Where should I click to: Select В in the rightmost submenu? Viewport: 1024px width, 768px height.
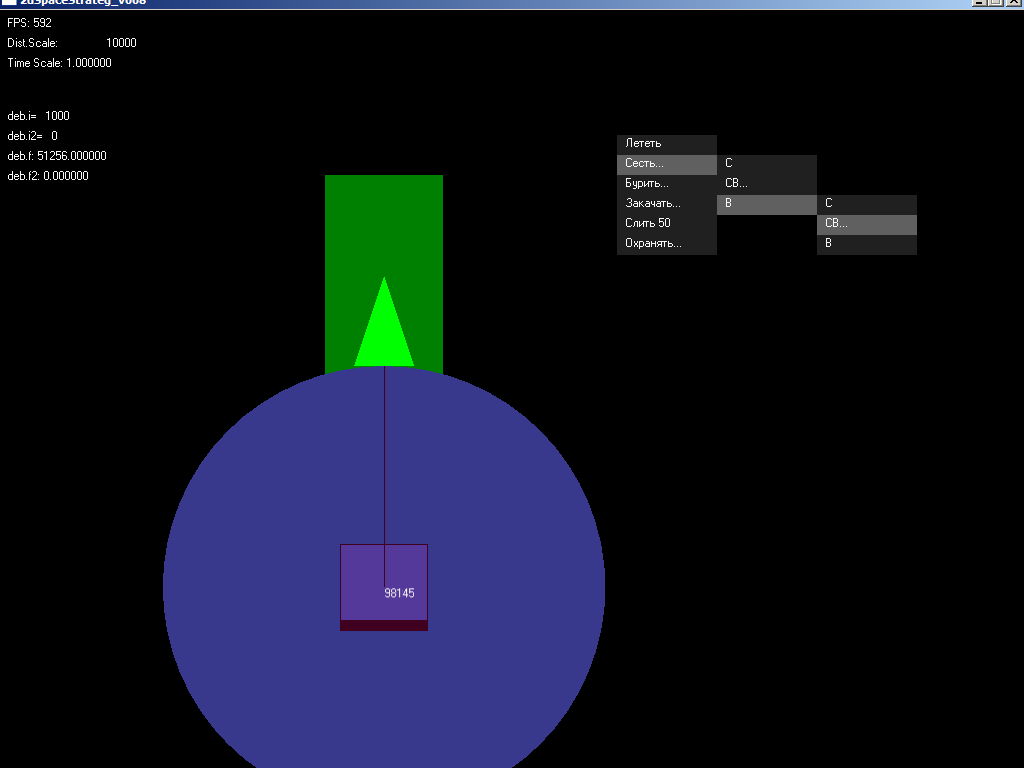click(x=866, y=244)
